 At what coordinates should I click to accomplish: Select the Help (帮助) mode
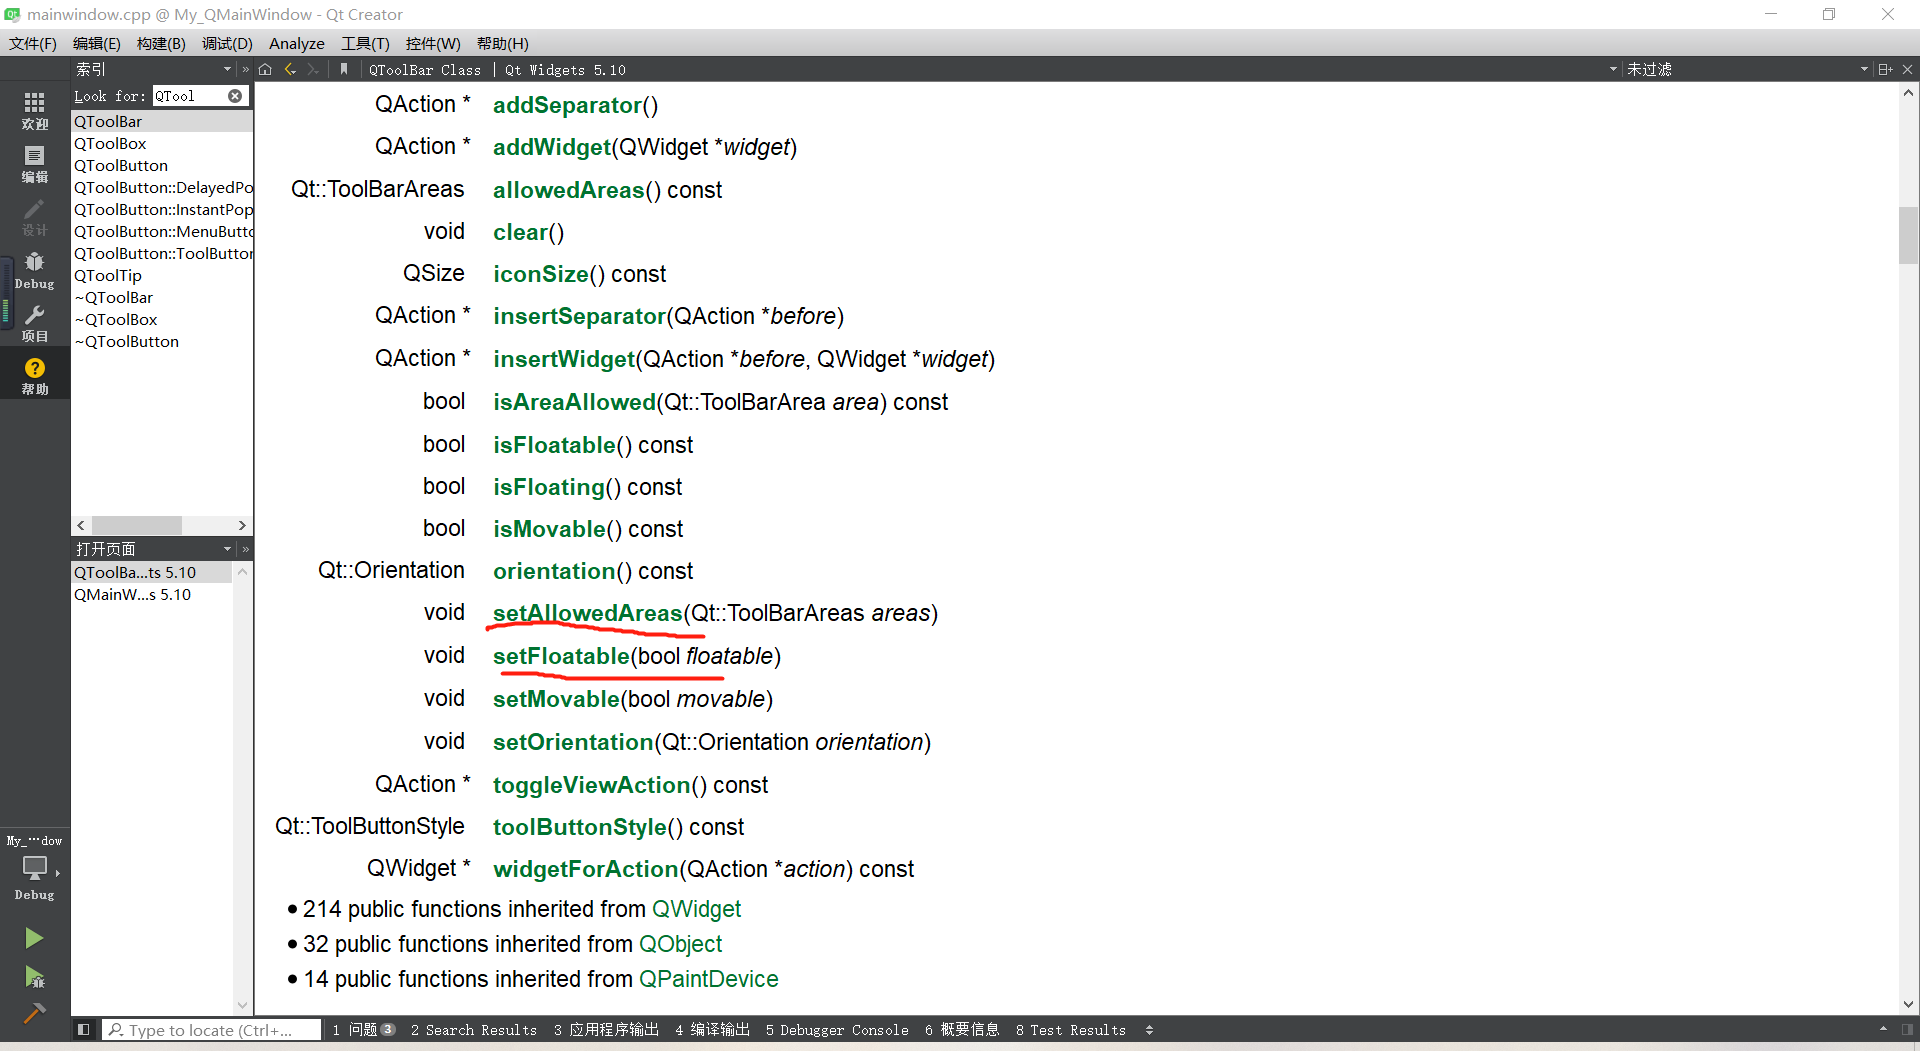point(35,375)
